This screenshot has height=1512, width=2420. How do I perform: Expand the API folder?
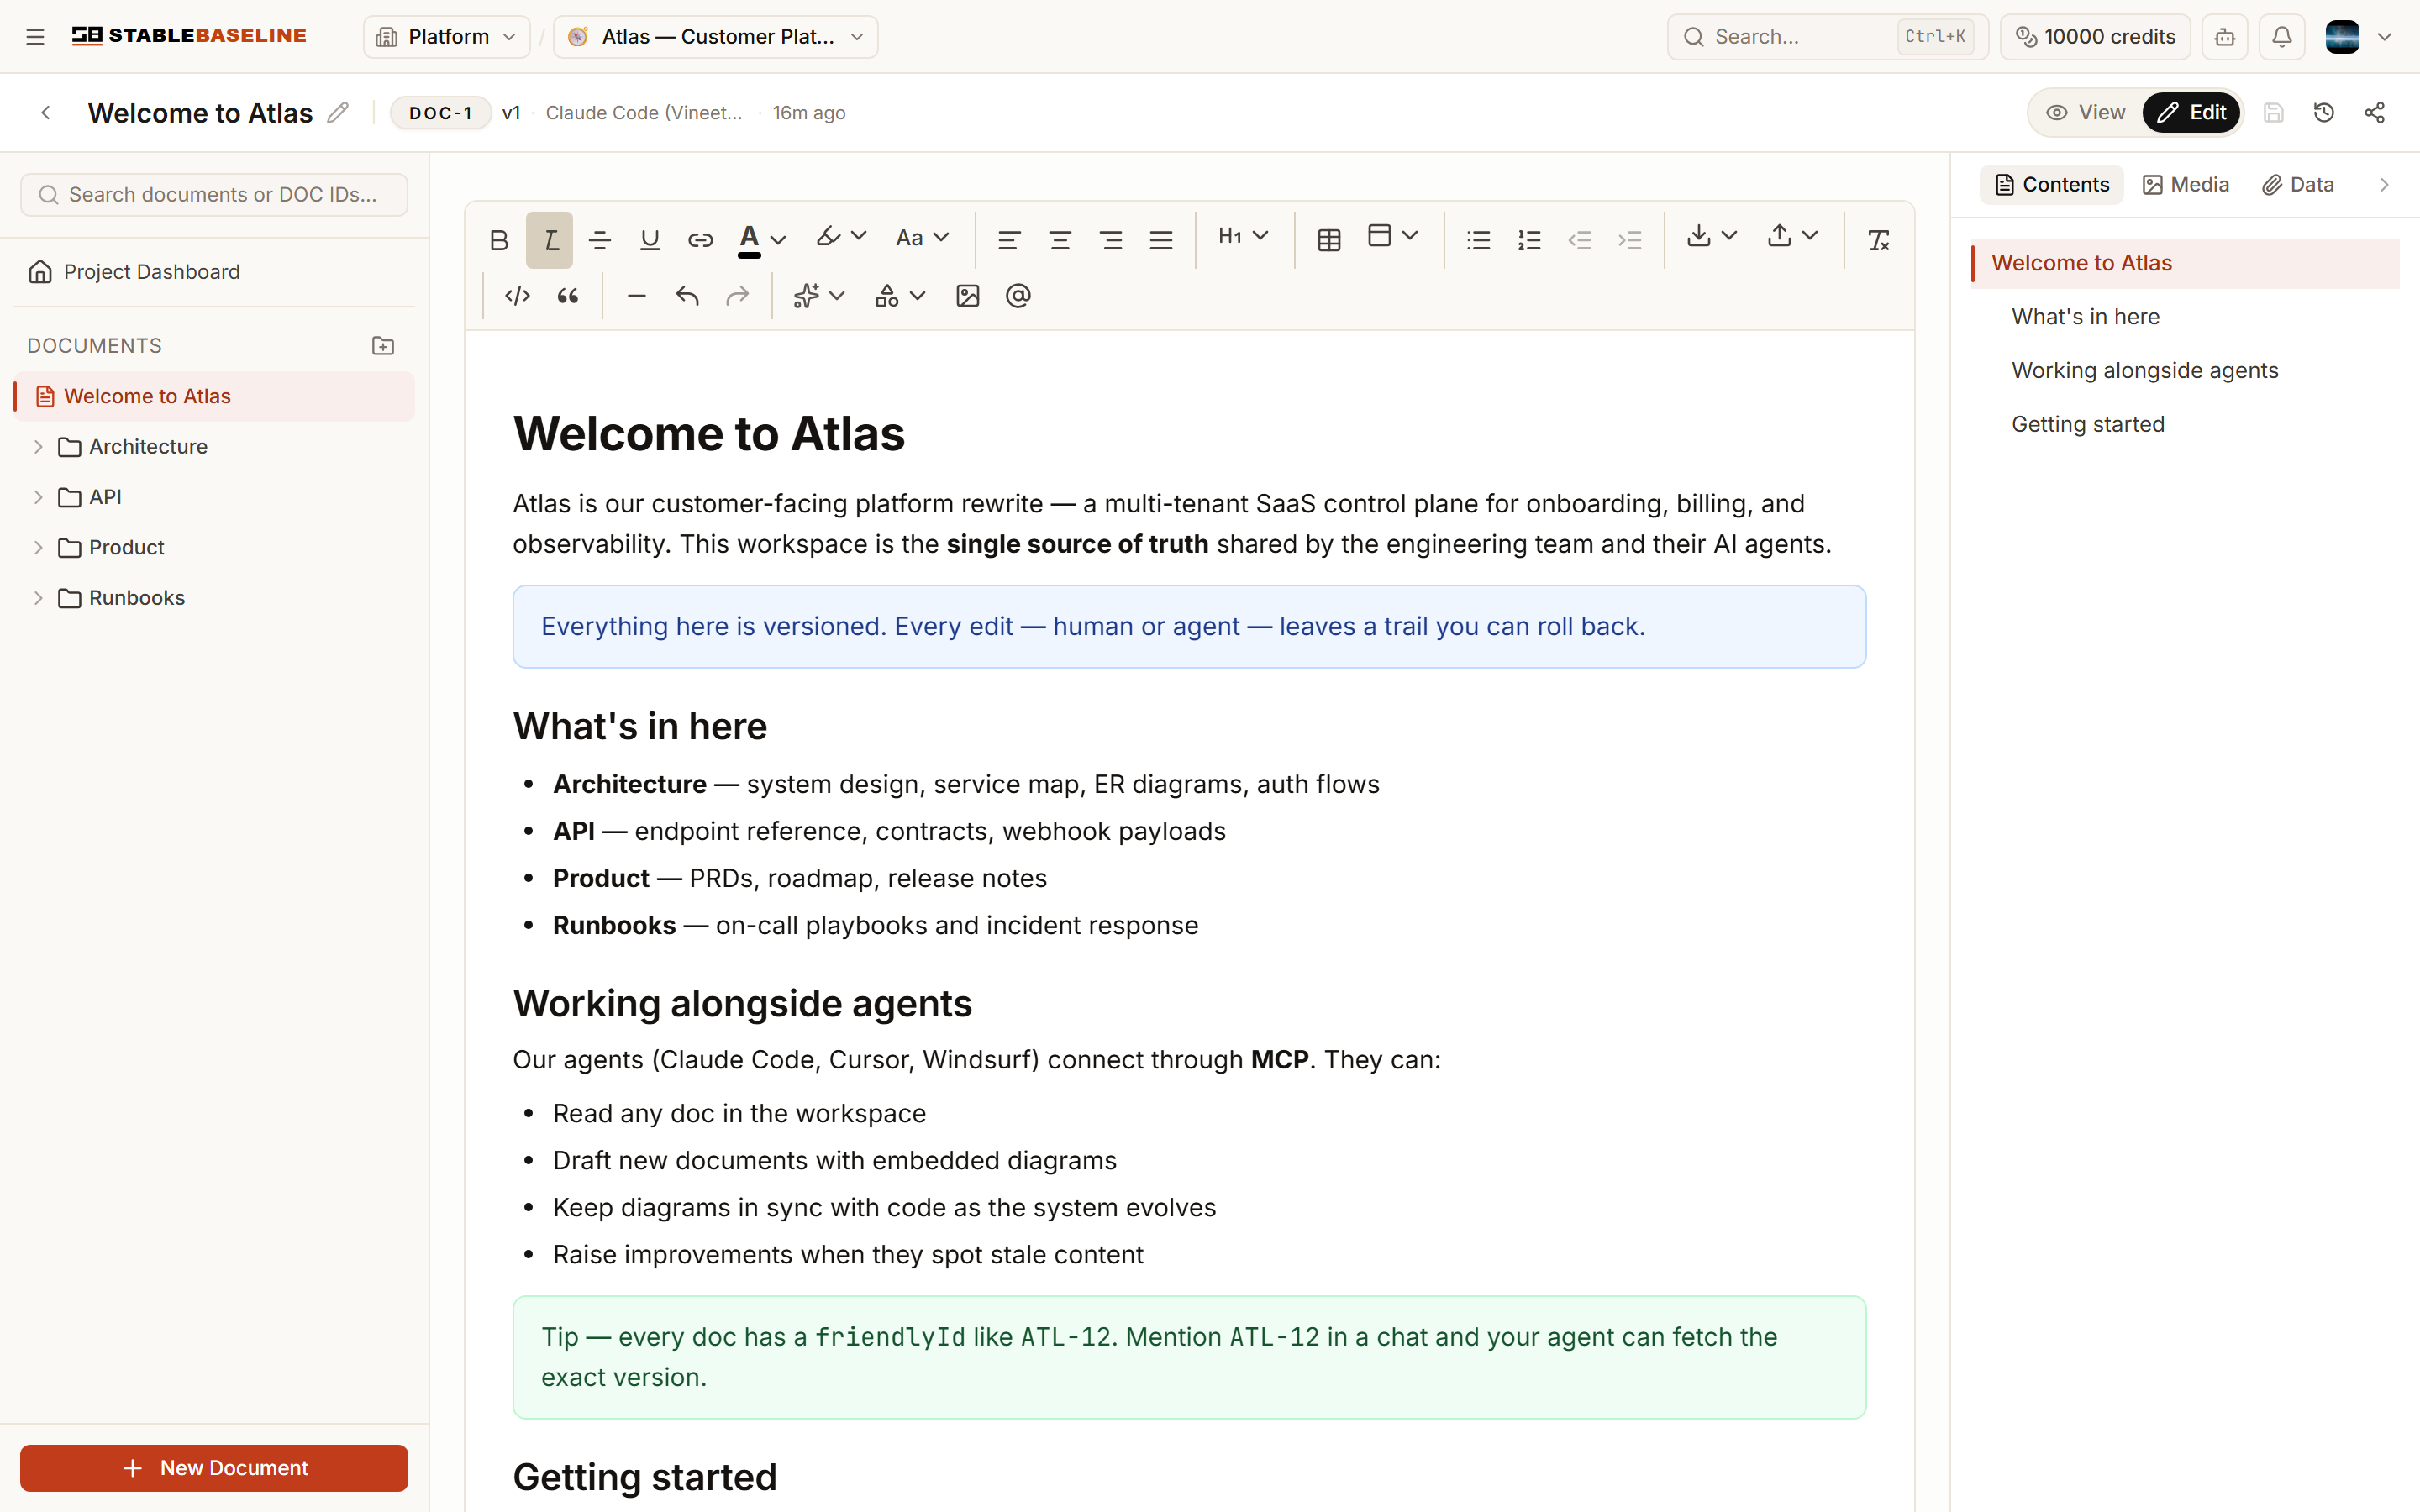click(38, 497)
